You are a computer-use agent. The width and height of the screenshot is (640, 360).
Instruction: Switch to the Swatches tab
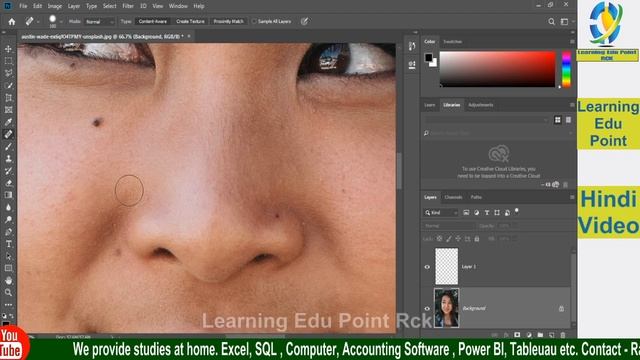coord(452,42)
